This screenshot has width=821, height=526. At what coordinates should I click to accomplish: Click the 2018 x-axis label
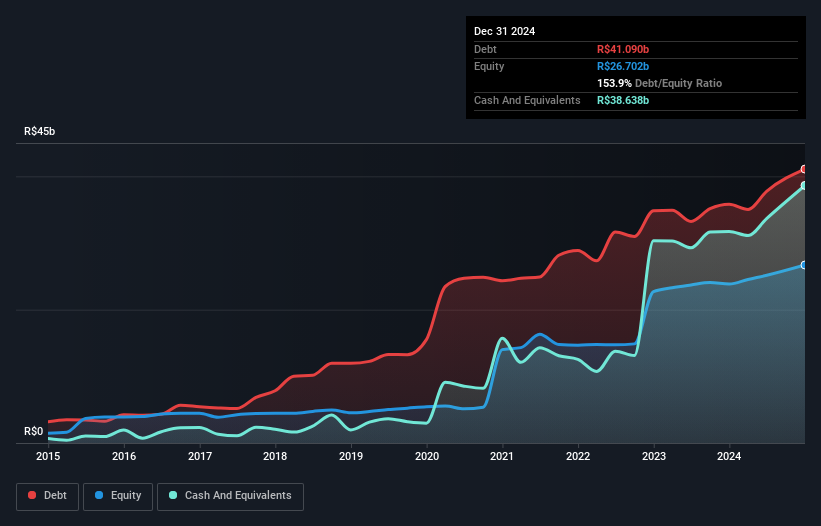click(275, 456)
